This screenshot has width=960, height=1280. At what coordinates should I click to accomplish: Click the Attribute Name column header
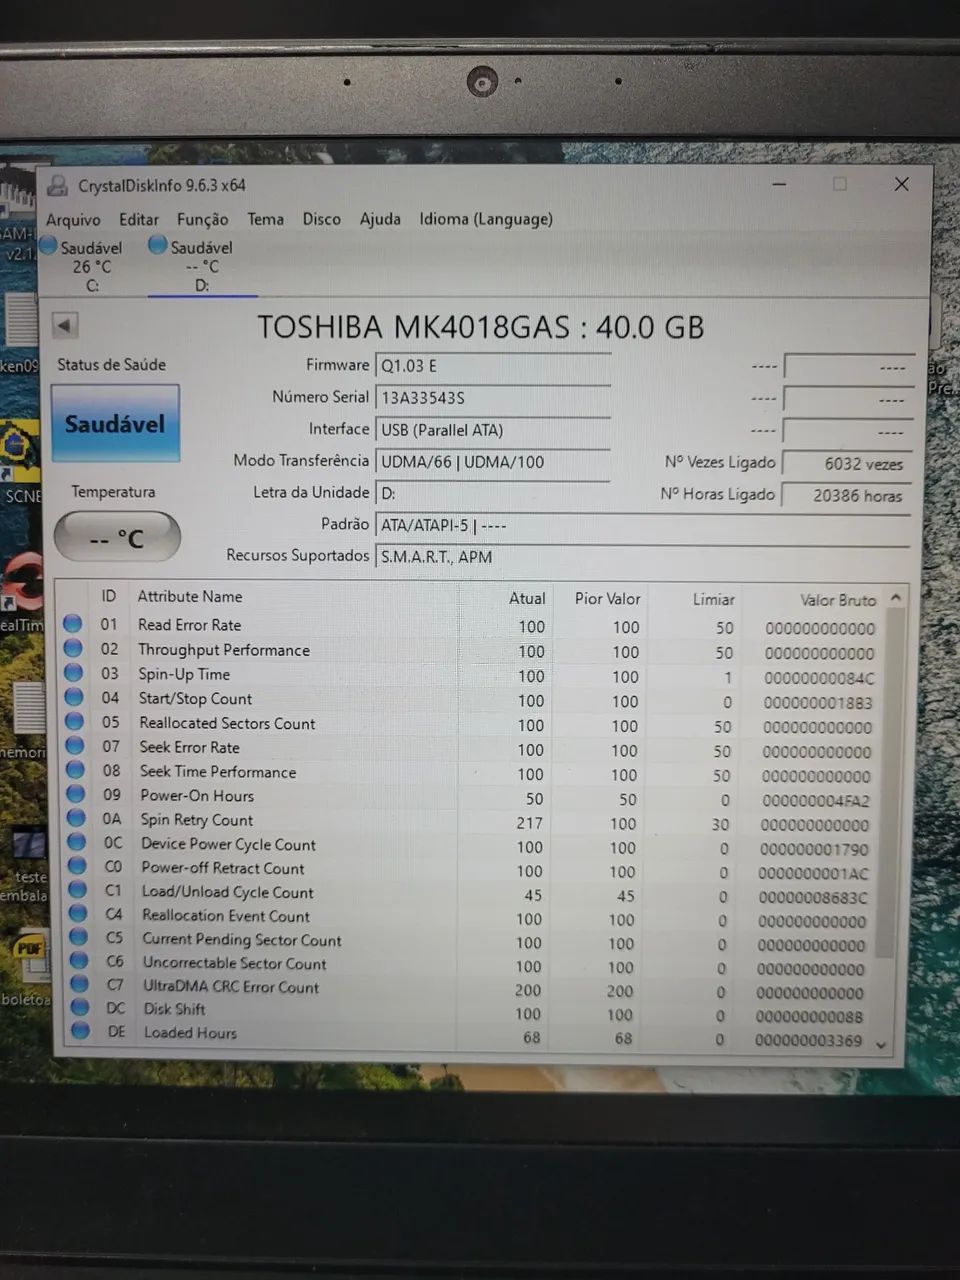tap(190, 596)
